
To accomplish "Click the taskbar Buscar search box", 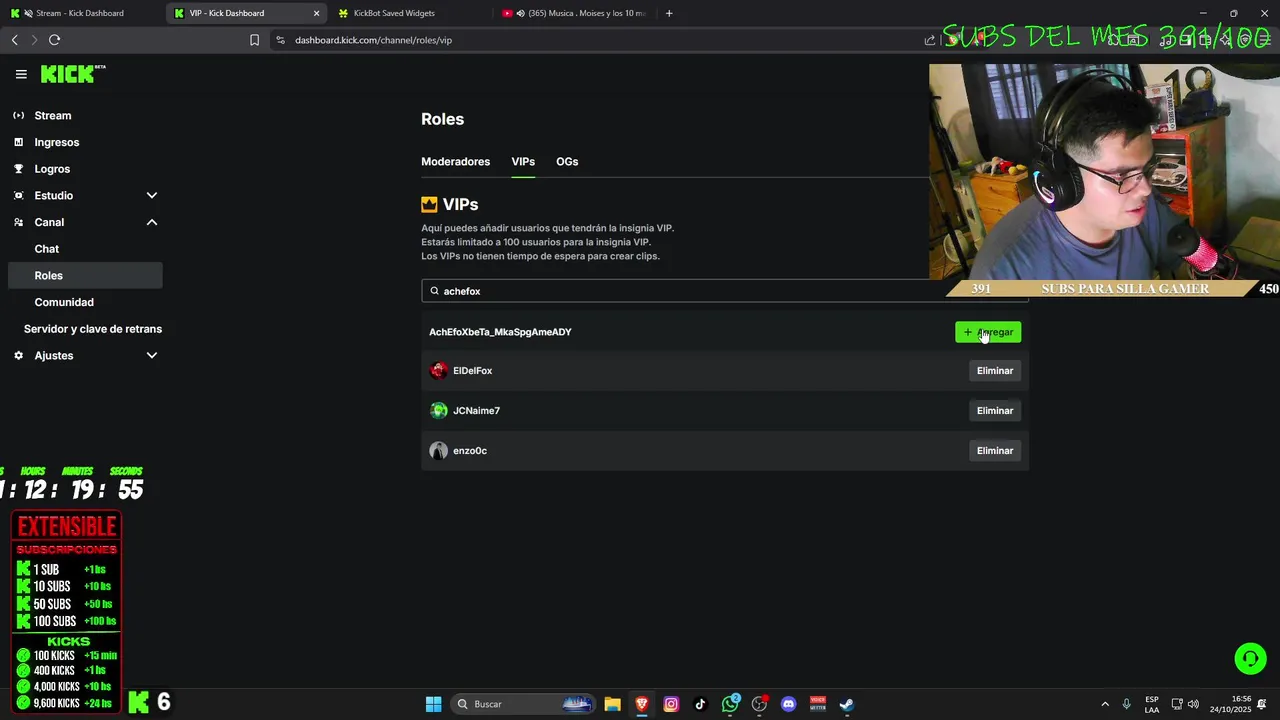I will (x=523, y=704).
